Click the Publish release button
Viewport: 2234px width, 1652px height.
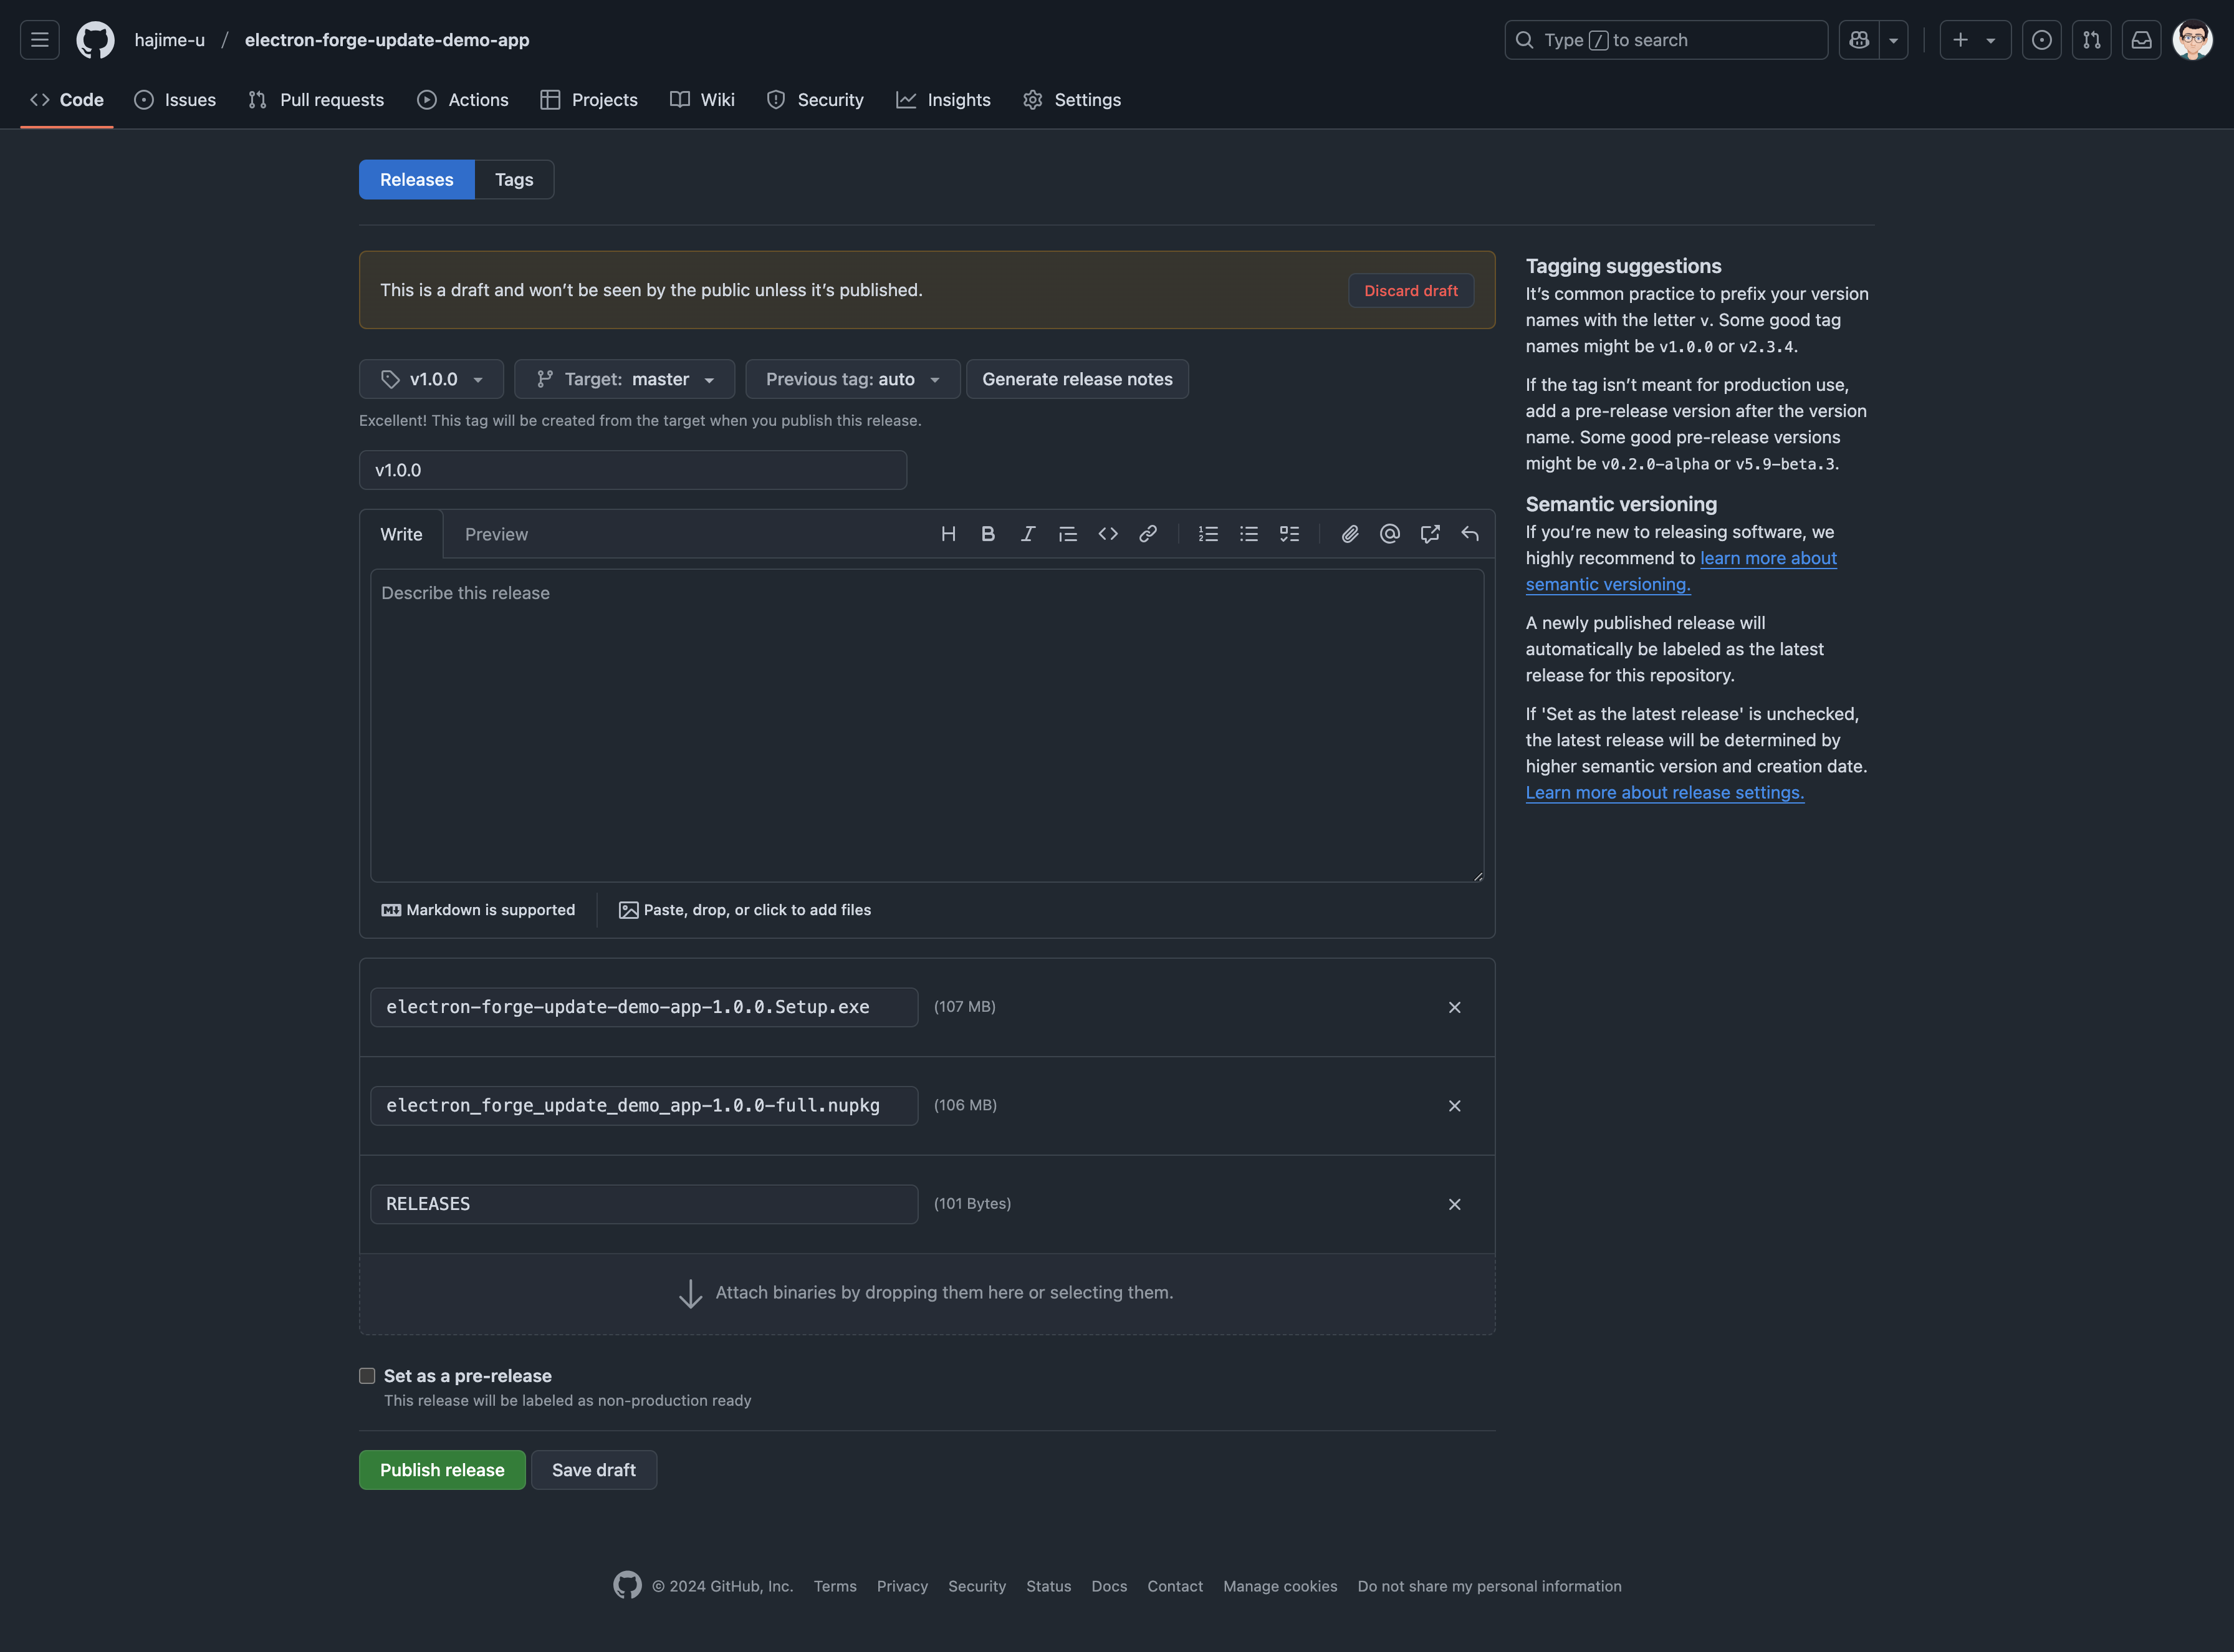point(442,1470)
